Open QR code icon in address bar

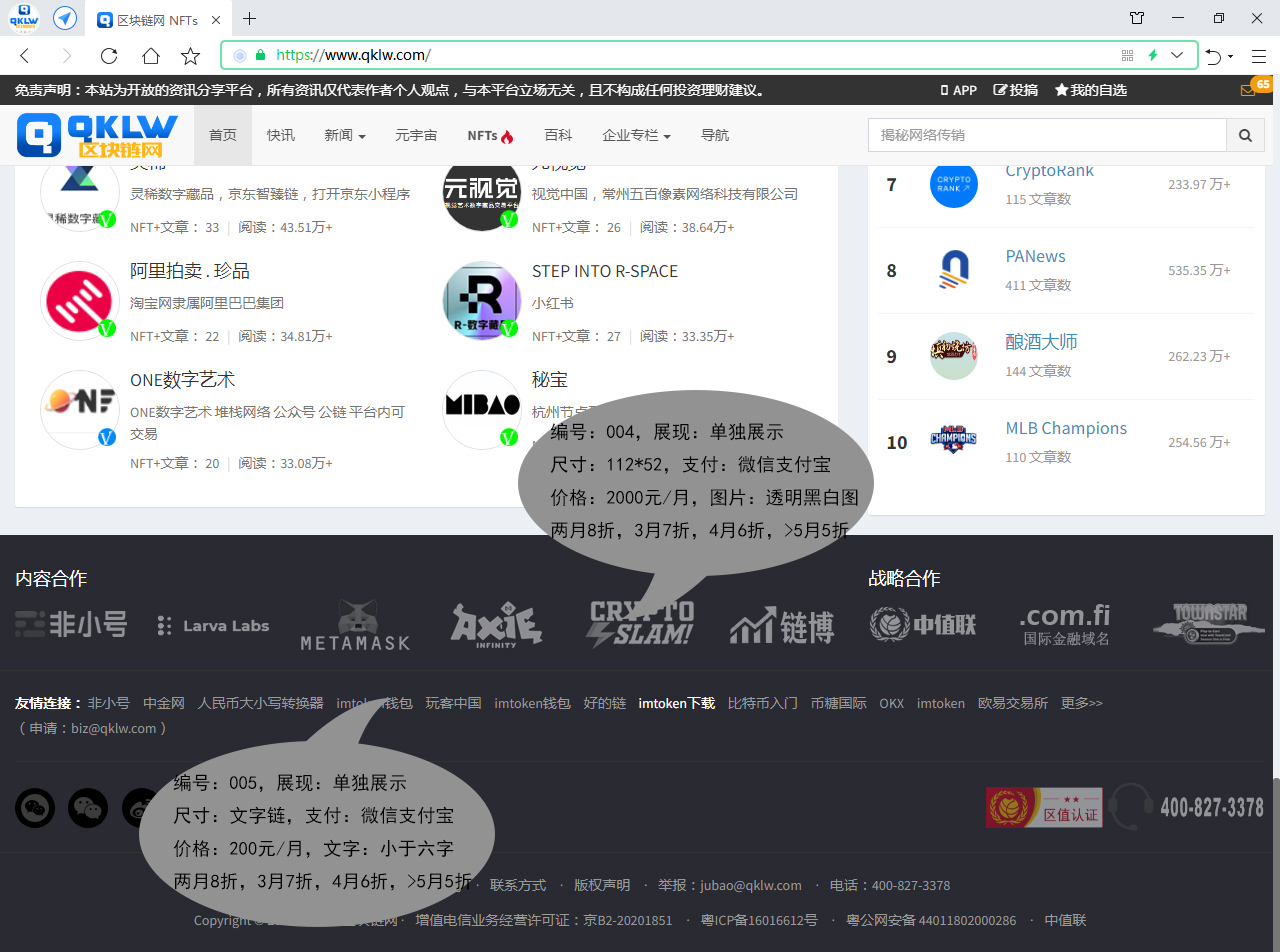coord(1128,56)
